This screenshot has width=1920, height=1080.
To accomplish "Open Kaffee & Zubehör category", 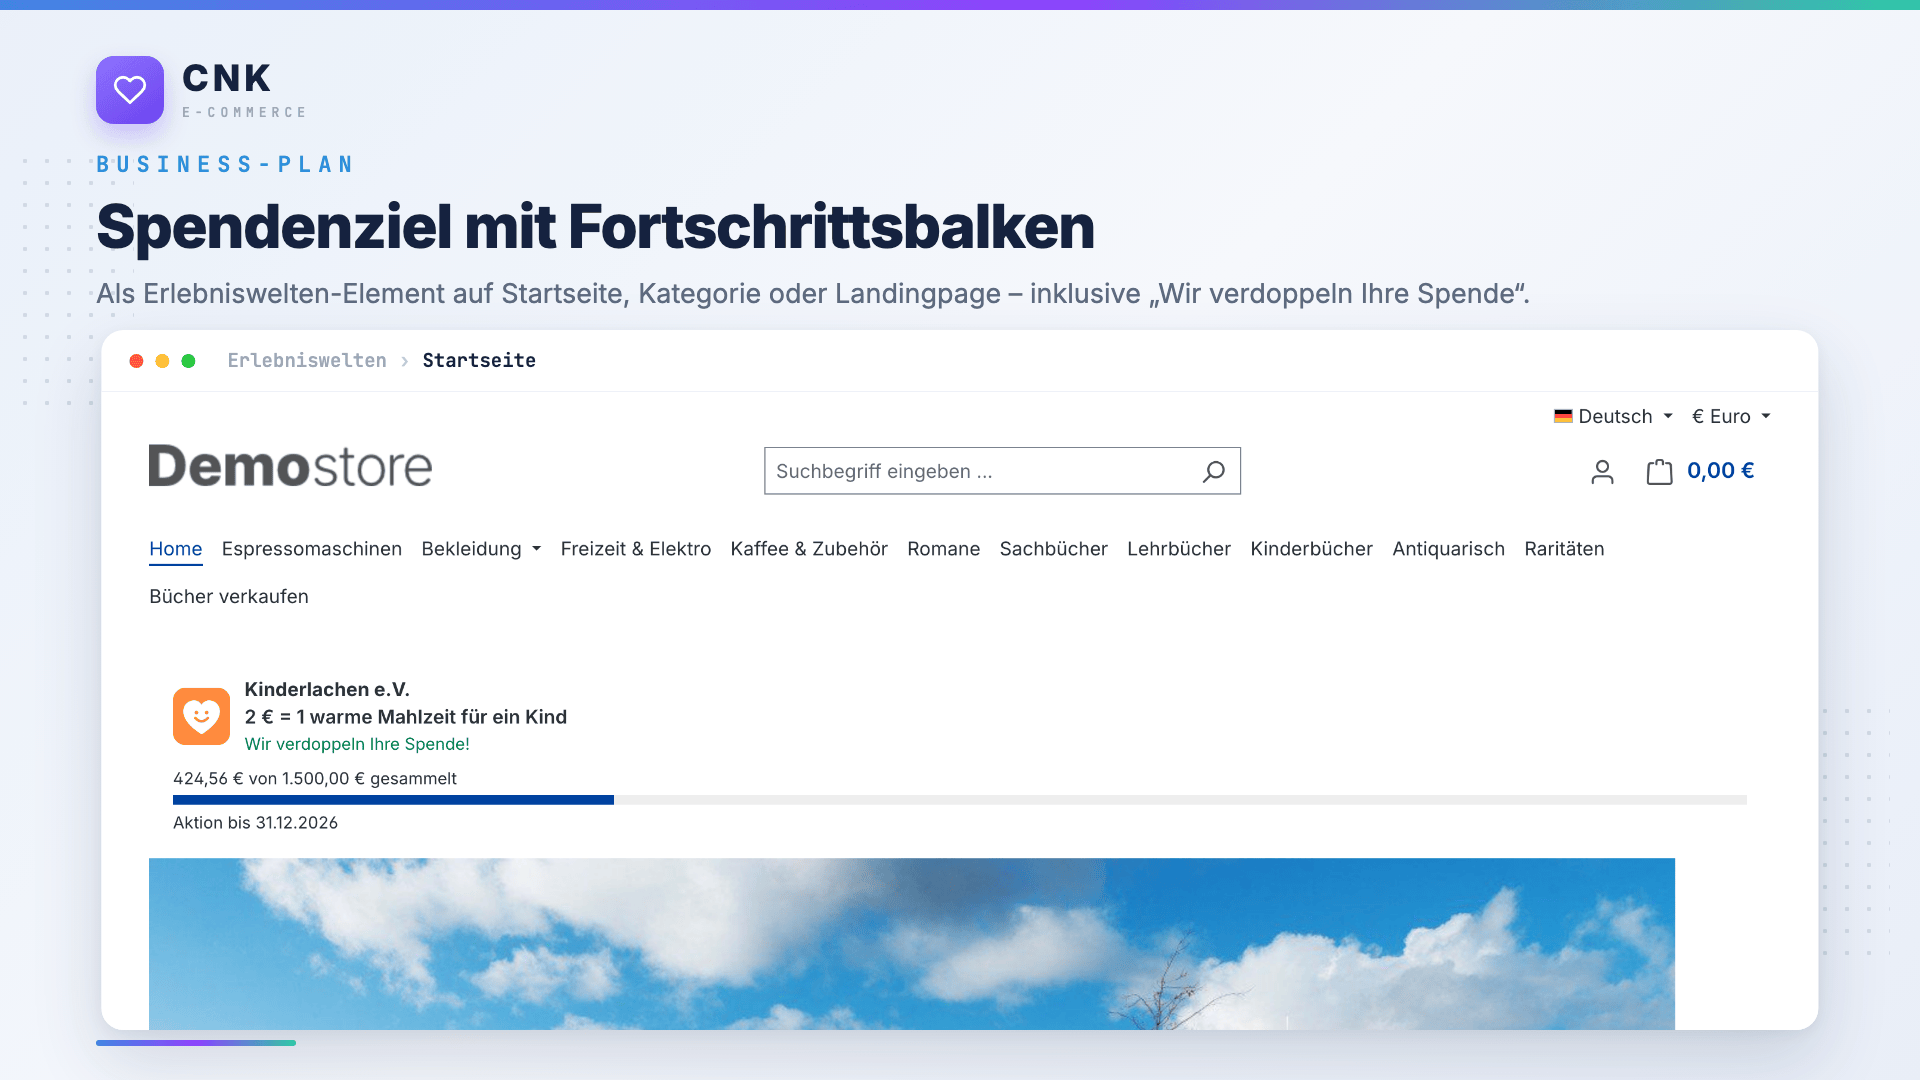I will [809, 549].
